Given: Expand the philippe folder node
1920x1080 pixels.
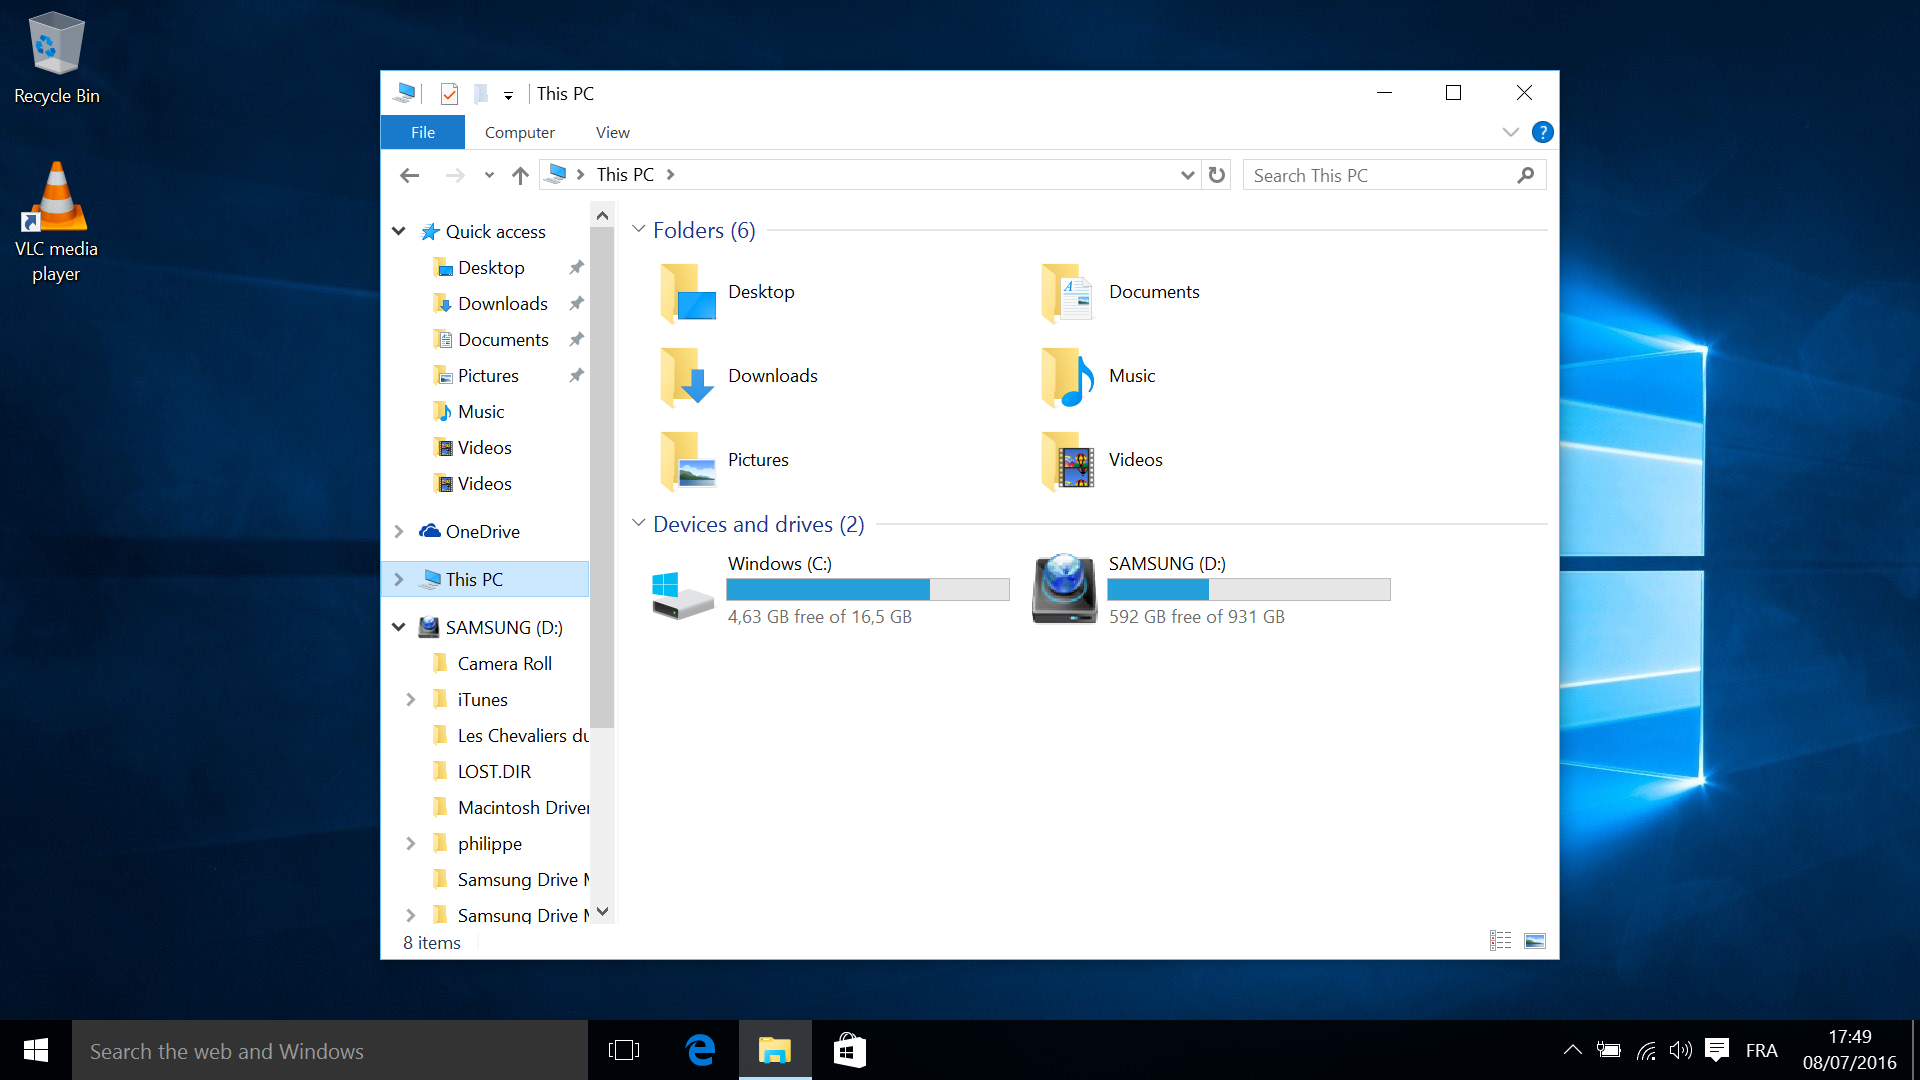Looking at the screenshot, I should tap(410, 843).
